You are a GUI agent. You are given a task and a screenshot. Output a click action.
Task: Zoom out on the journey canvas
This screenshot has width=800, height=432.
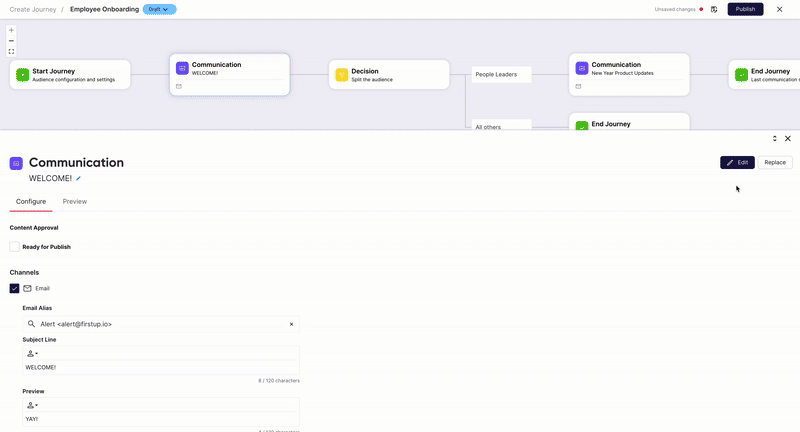coord(11,41)
